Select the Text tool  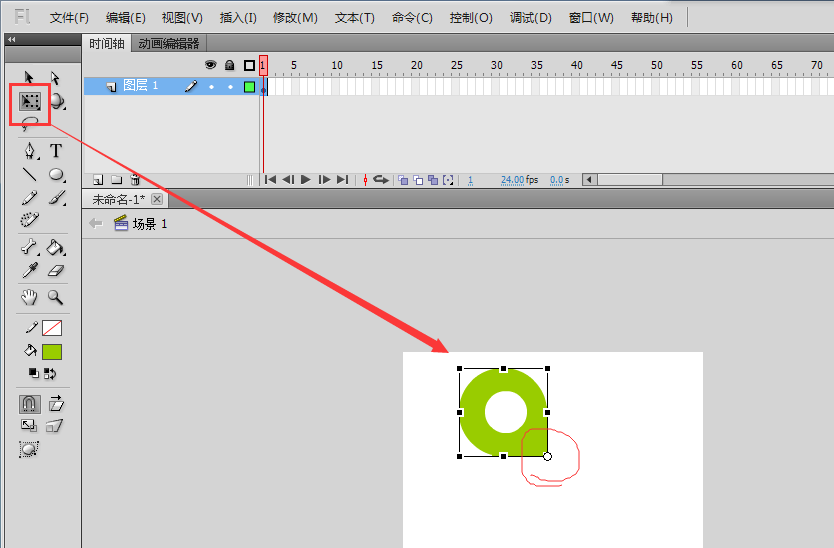pos(56,151)
